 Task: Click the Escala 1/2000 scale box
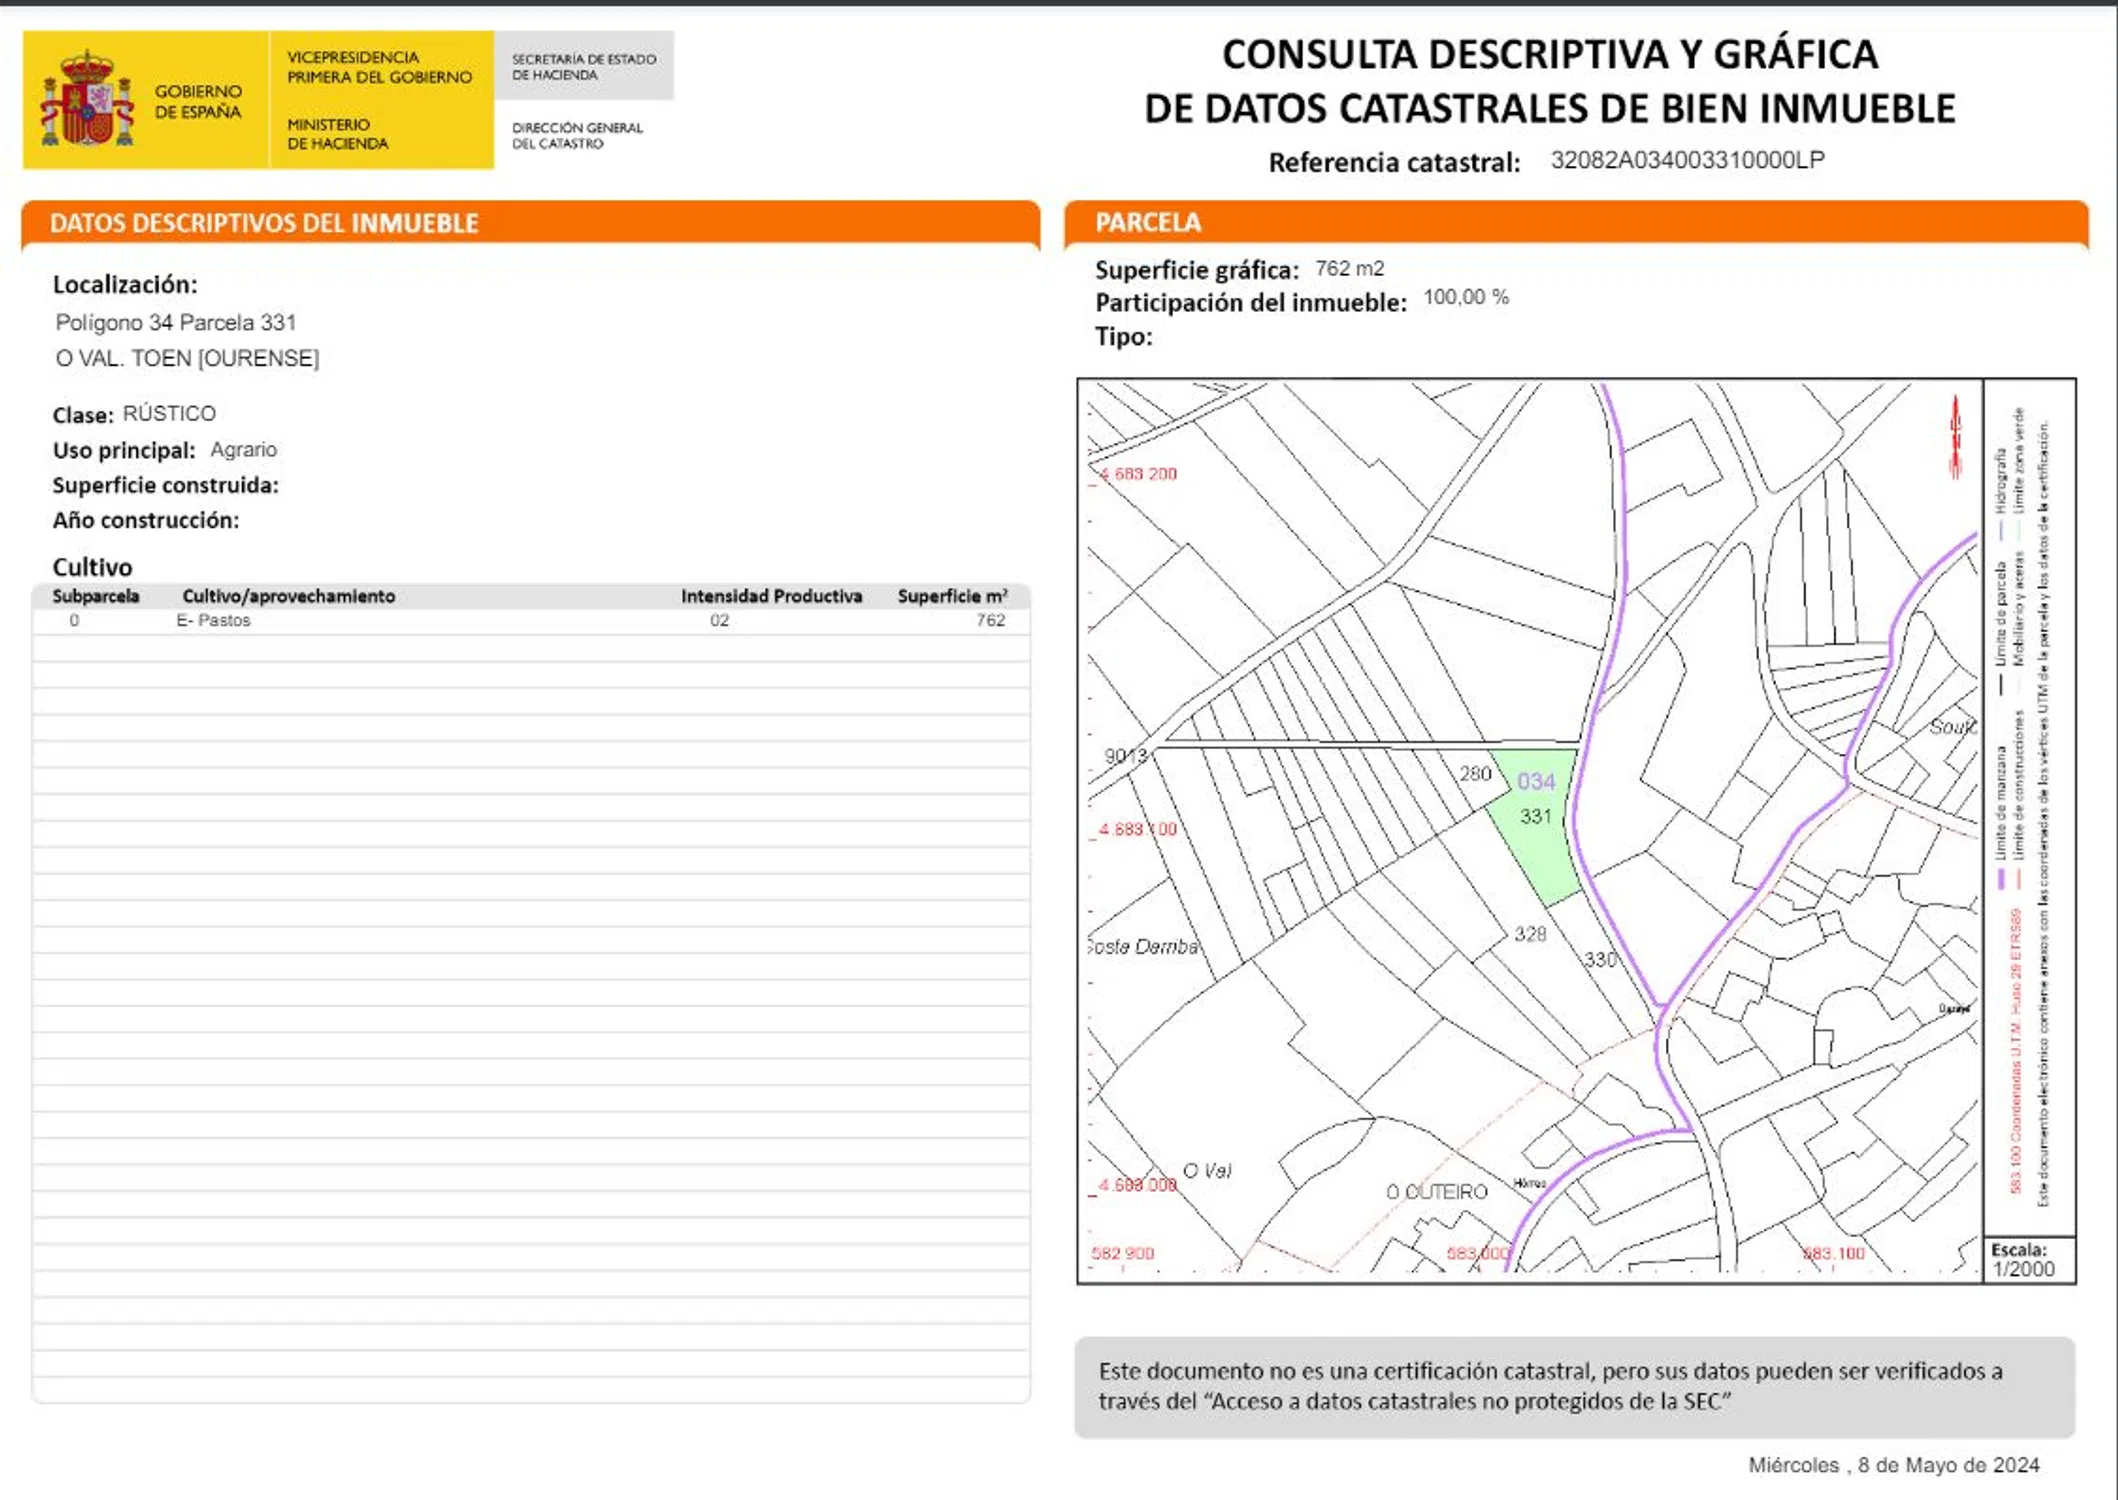pos(2028,1260)
